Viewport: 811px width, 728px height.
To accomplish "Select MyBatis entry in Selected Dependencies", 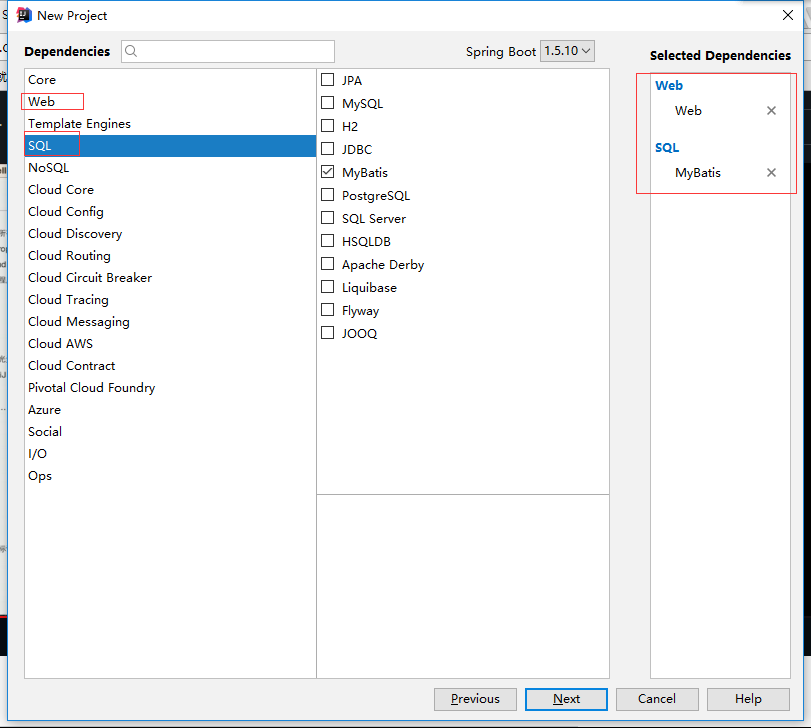I will click(x=698, y=173).
